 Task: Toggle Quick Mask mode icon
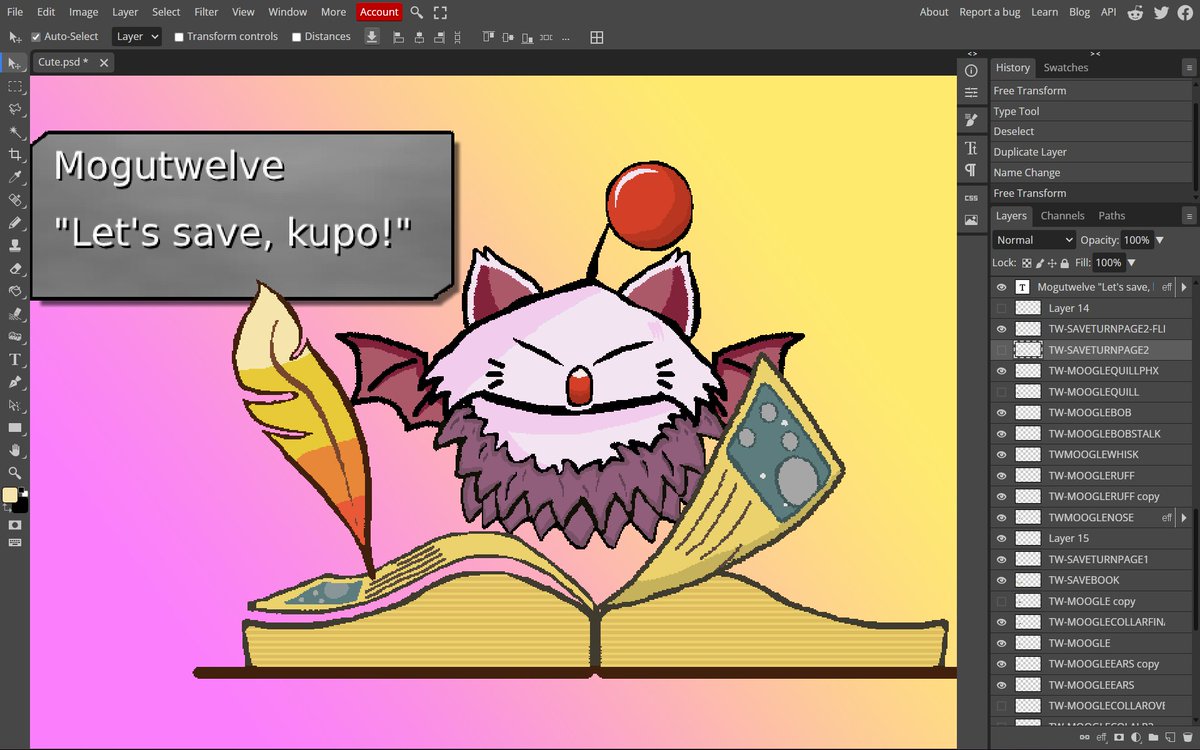[x=15, y=523]
